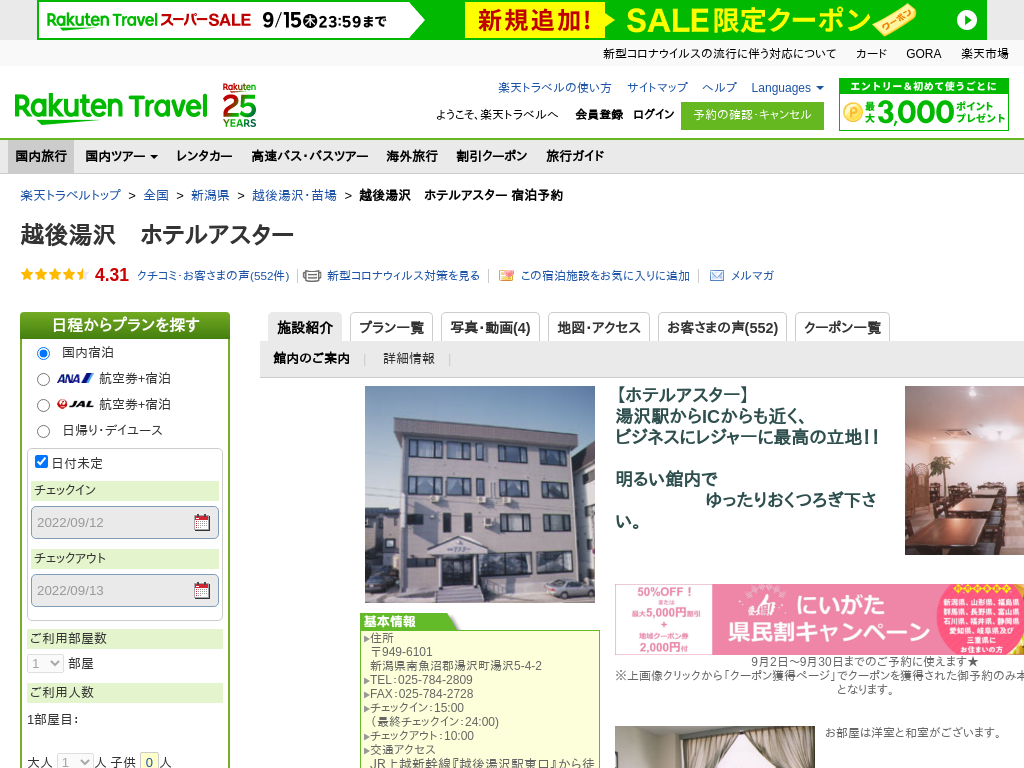Click the Rakuten Travel スーパーSALE banner
Viewport: 1024px width, 768px height.
512,20
